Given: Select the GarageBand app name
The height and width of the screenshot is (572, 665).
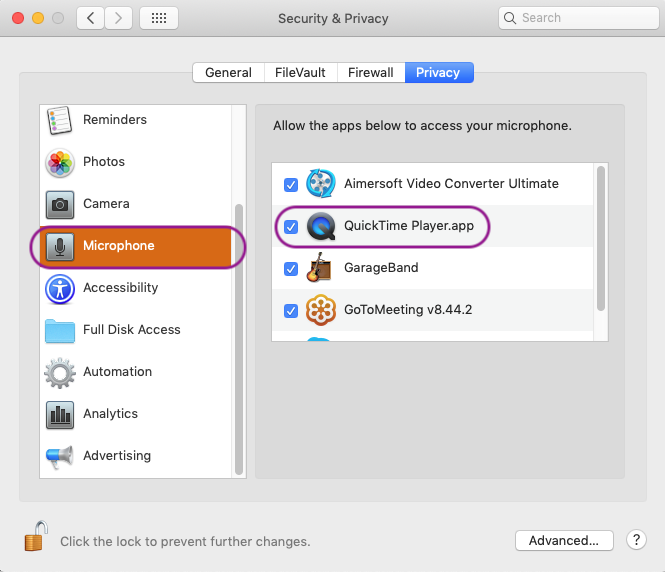Looking at the screenshot, I should tap(381, 268).
